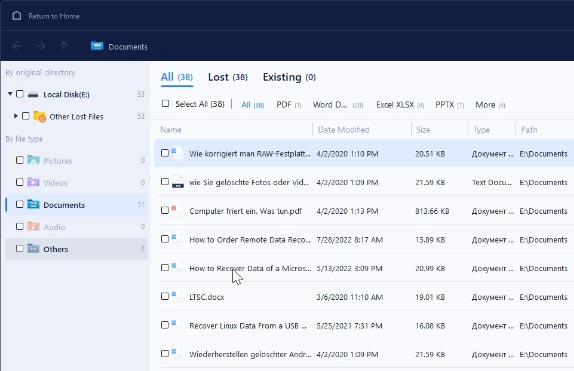574x371 pixels.
Task: Switch to the Lost (38) tab
Action: tap(228, 77)
